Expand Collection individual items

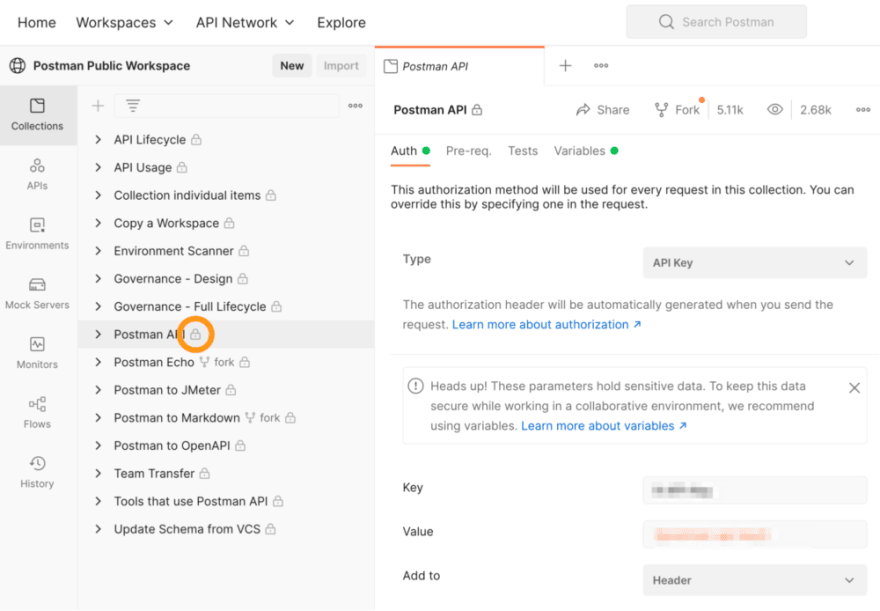pos(98,195)
